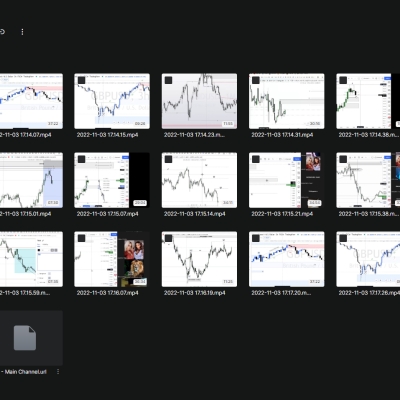The height and width of the screenshot is (400, 400).
Task: Select file name '2022-11-03 17.14.38.m...'
Action: coord(369,135)
